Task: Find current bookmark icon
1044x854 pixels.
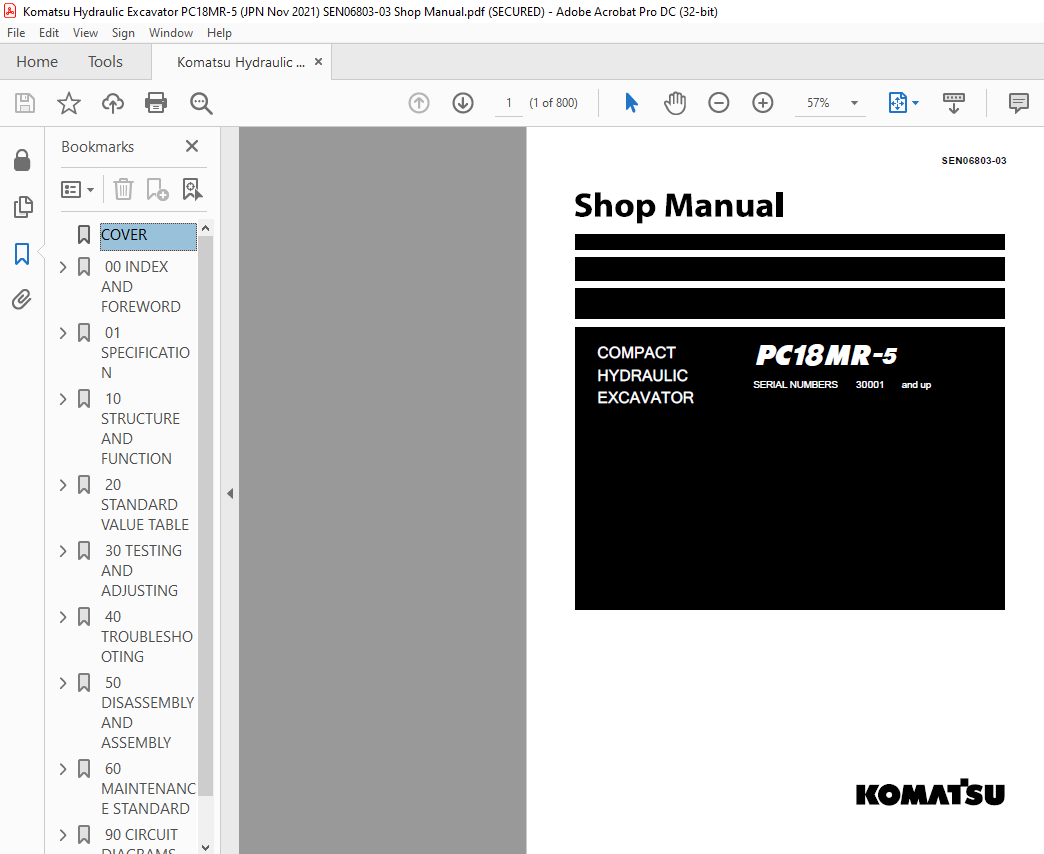Action: click(x=192, y=189)
